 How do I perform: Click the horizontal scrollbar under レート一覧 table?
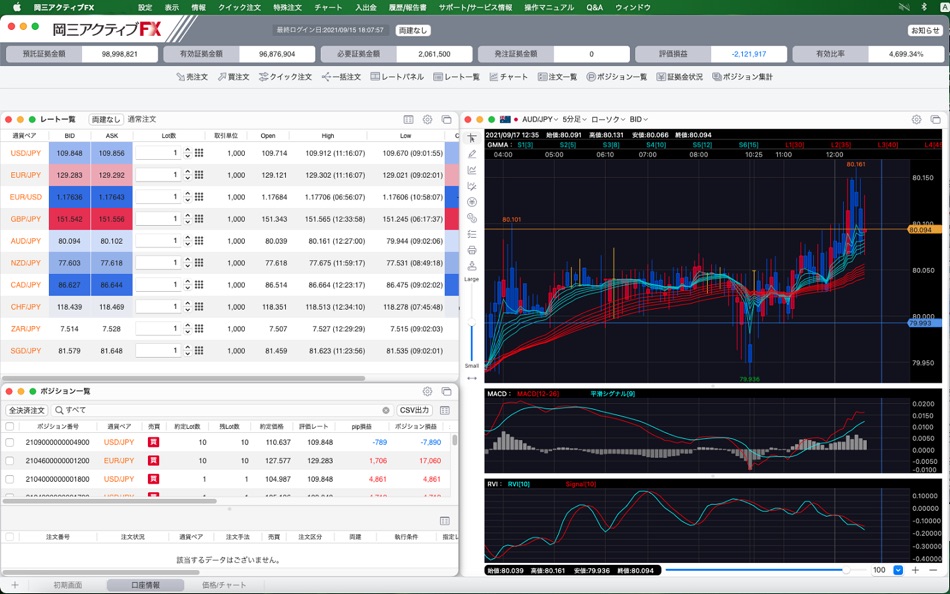pos(183,378)
